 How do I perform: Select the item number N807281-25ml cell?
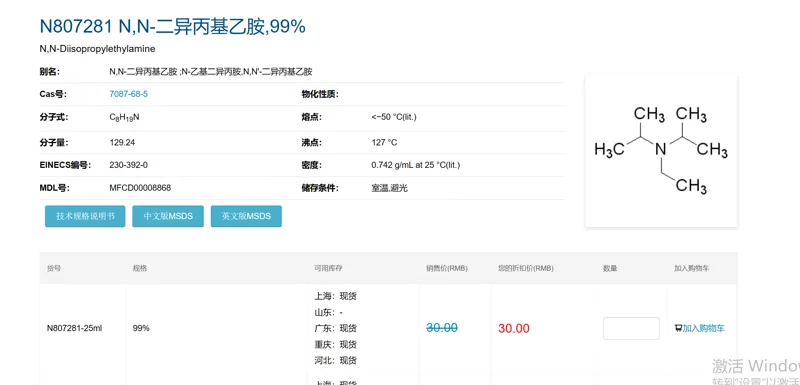(74, 328)
